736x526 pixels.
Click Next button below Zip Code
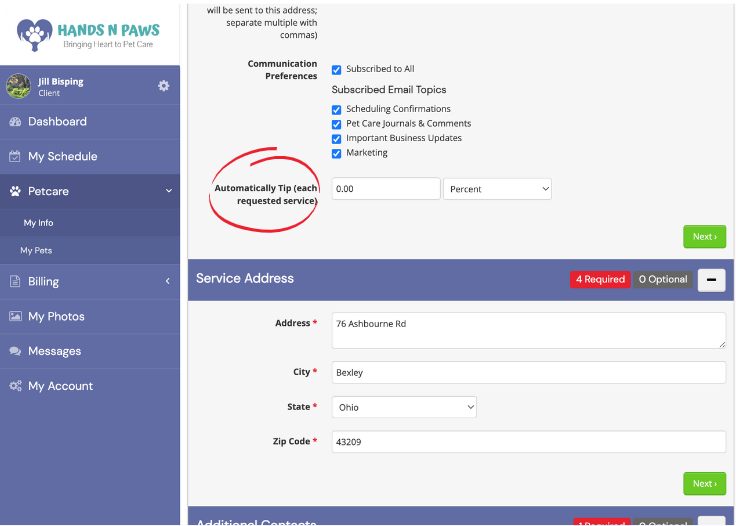pyautogui.click(x=705, y=484)
